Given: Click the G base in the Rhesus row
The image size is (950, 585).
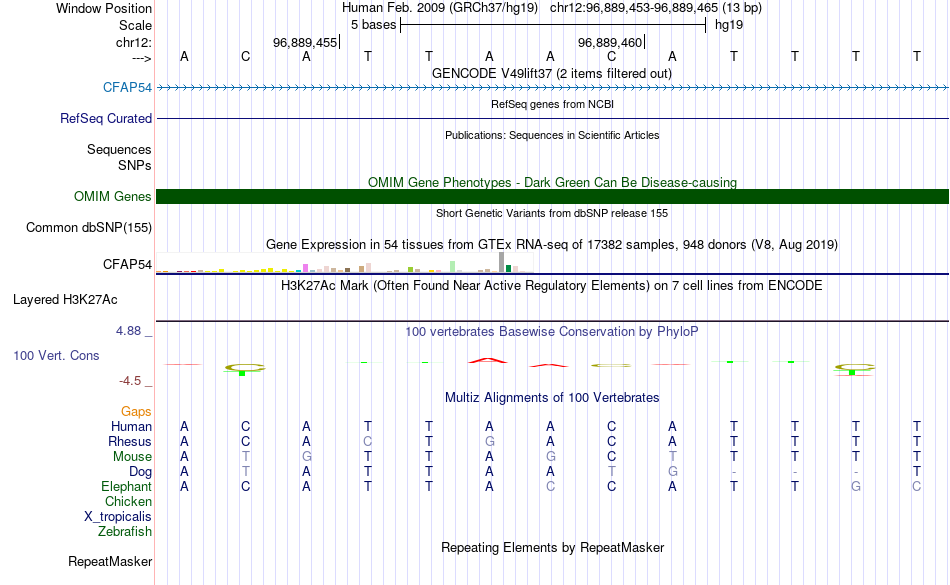Looking at the screenshot, I should [490, 441].
